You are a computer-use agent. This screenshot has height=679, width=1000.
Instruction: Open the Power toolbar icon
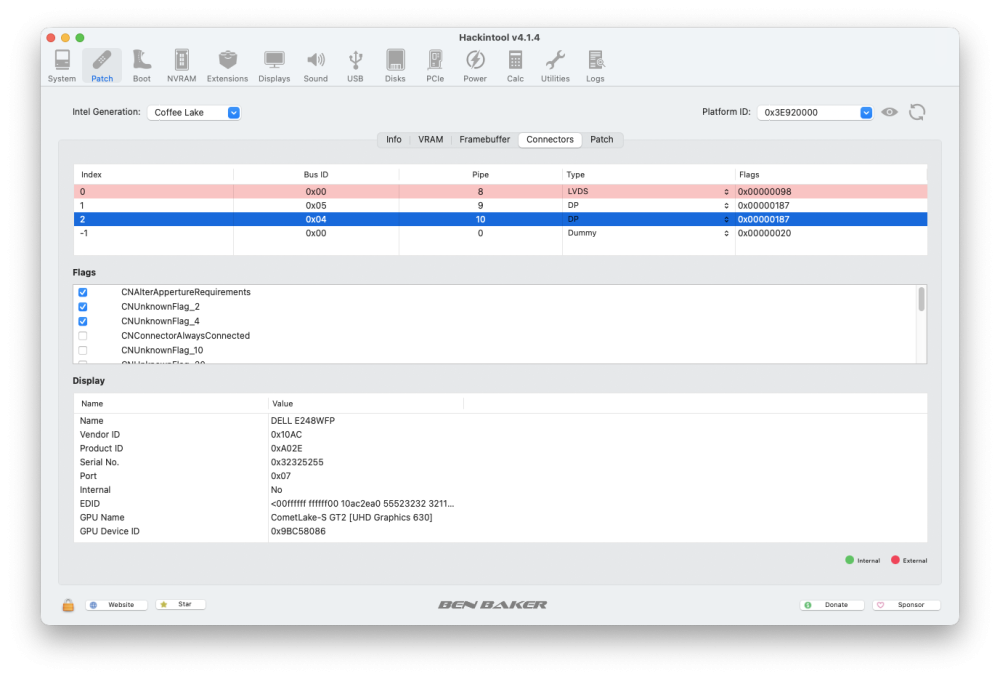475,66
